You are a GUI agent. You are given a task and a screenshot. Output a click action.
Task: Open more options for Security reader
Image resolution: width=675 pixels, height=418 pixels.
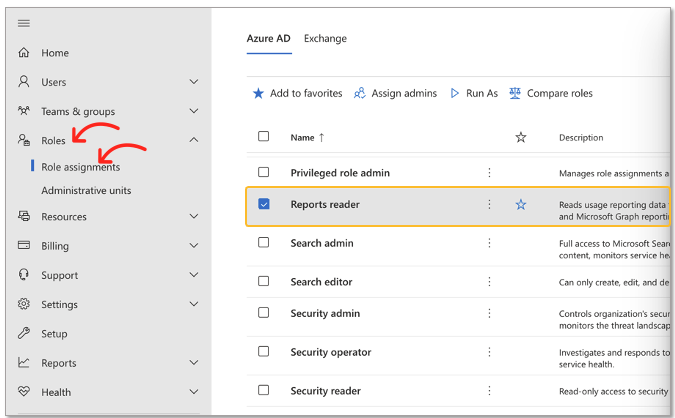pos(489,390)
